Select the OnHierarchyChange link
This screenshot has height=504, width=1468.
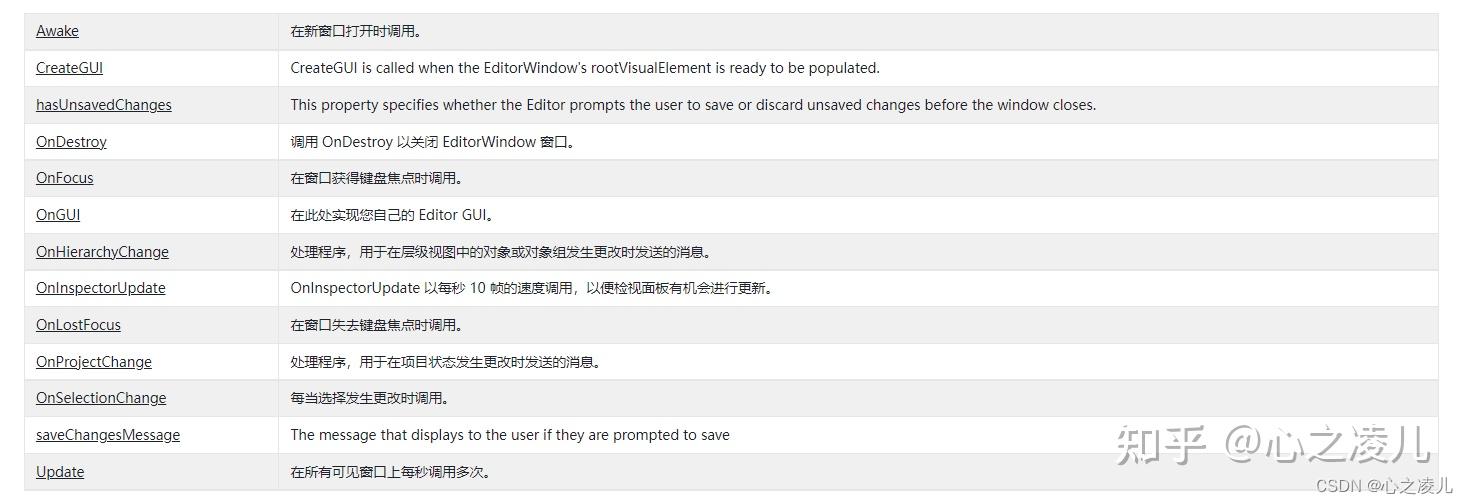tap(102, 252)
